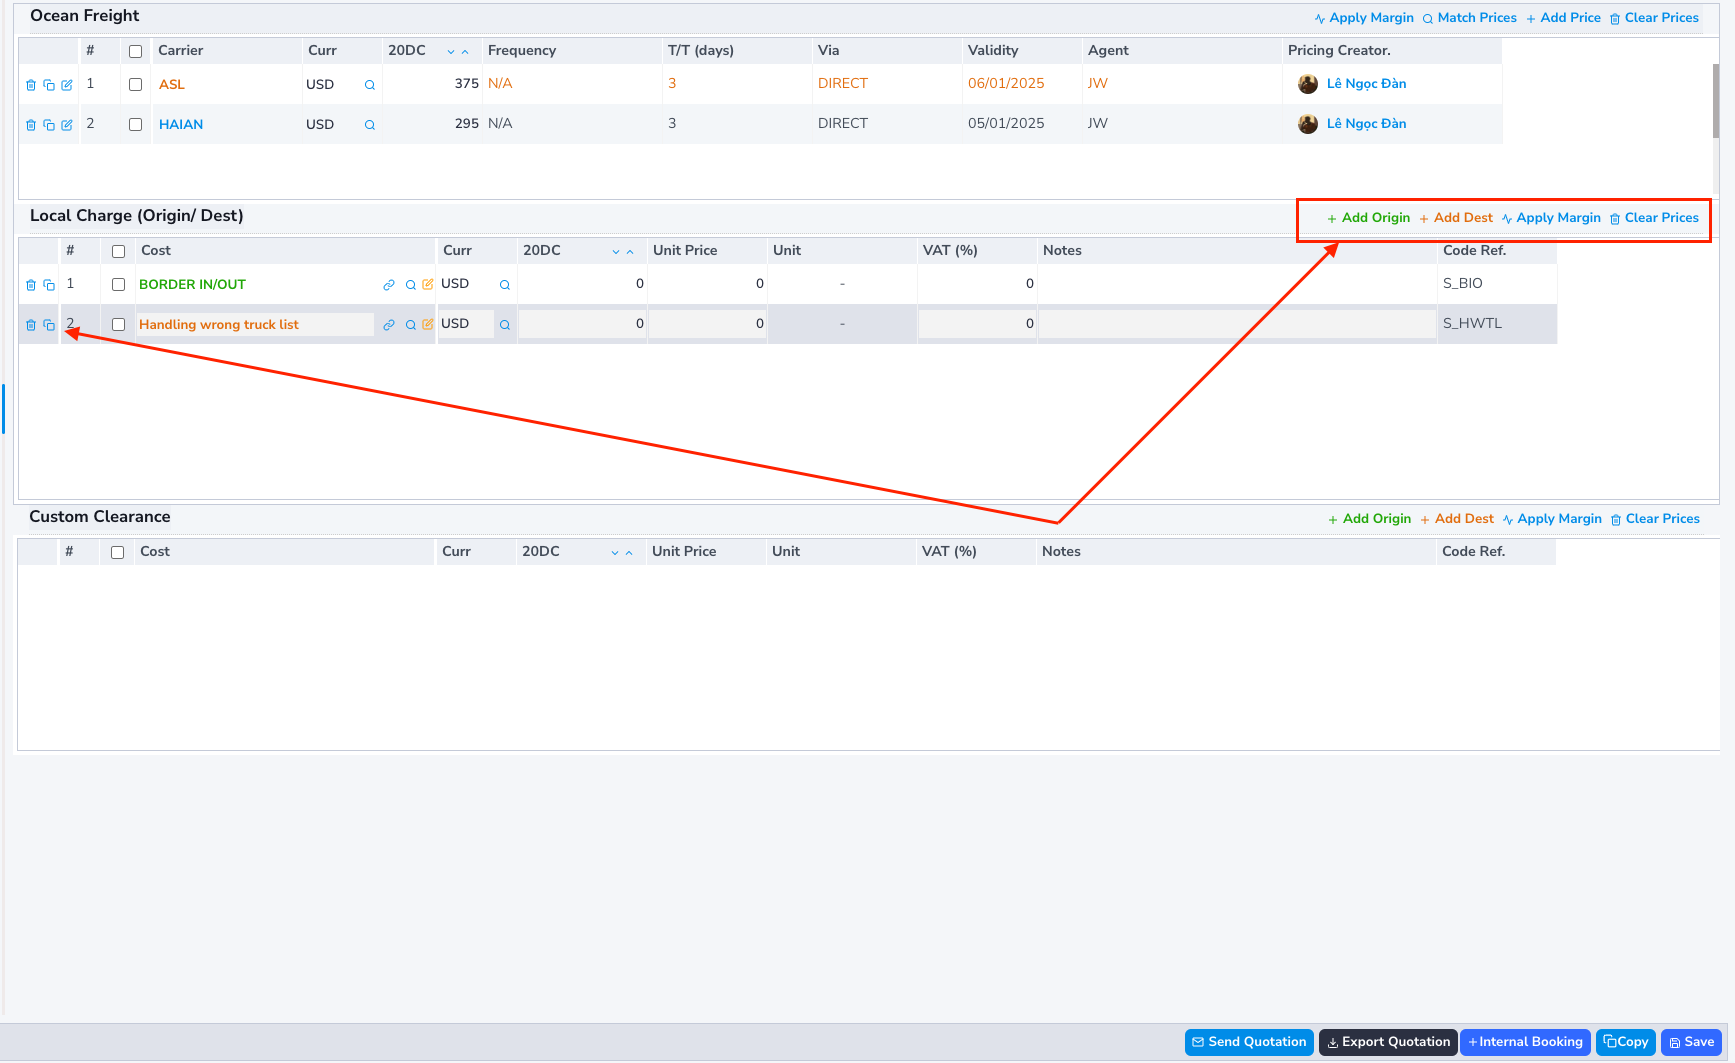The width and height of the screenshot is (1735, 1063).
Task: Sort Local Charge 20DC column ascending
Action: [631, 251]
